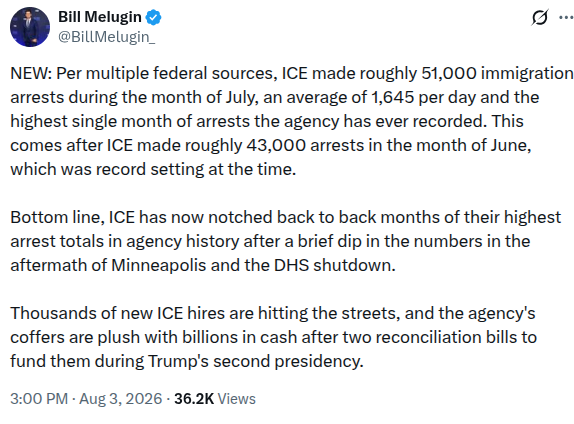Click the 3:00 PM timestamp

coord(39,399)
